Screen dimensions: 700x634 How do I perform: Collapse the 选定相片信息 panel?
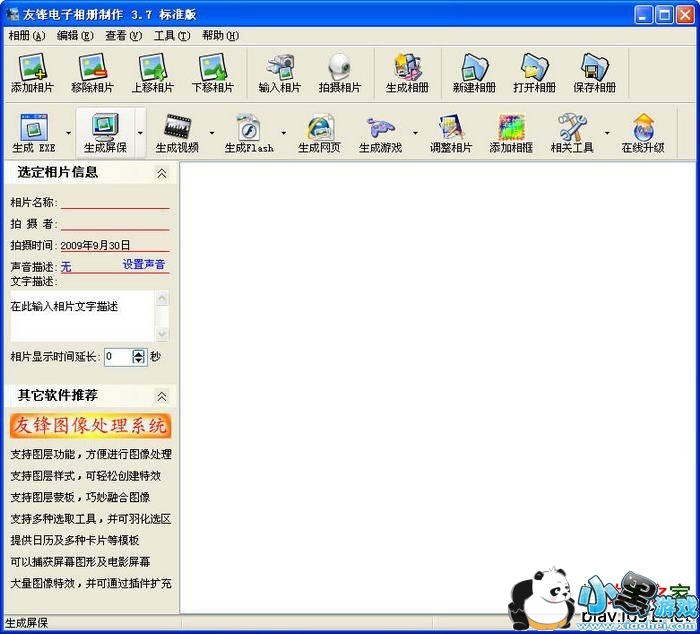click(x=162, y=173)
